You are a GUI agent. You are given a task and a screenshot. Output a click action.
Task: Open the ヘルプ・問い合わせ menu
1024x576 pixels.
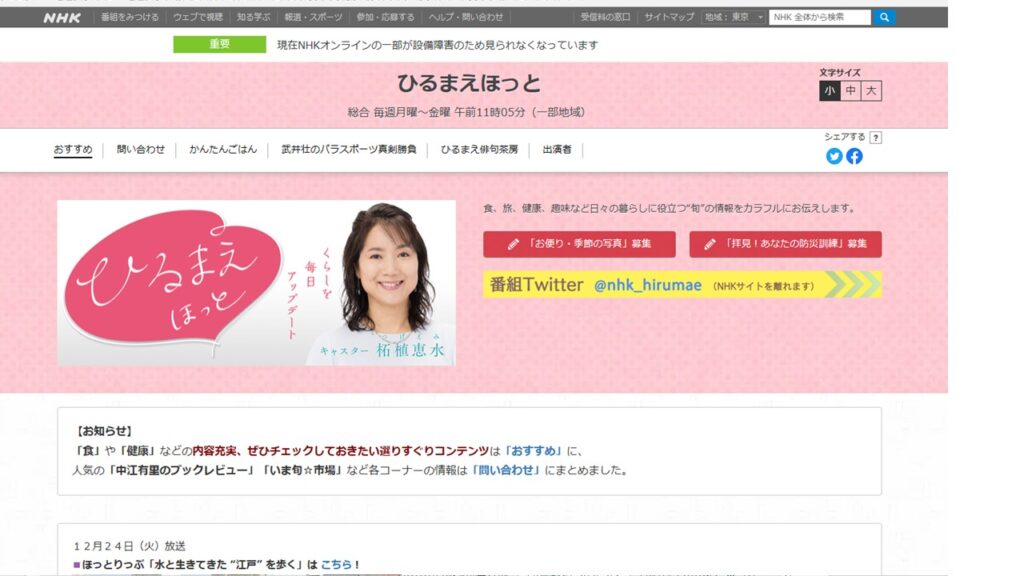[x=466, y=17]
